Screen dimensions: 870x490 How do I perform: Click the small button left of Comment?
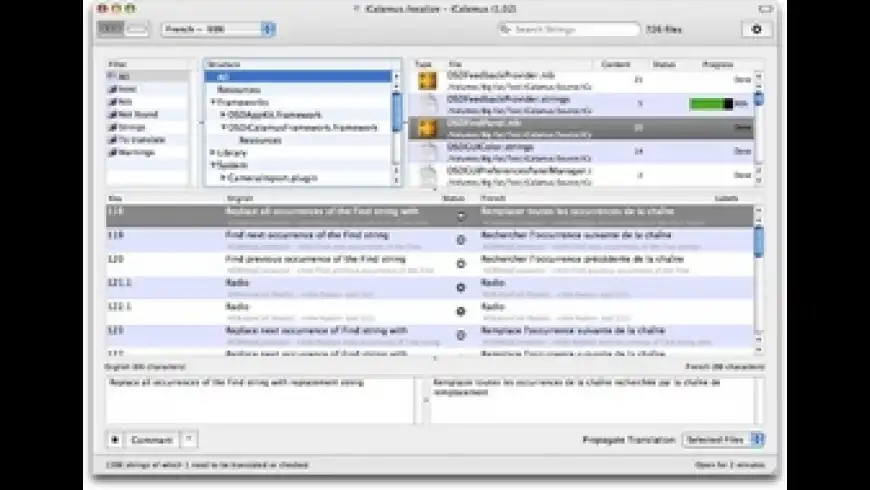115,440
